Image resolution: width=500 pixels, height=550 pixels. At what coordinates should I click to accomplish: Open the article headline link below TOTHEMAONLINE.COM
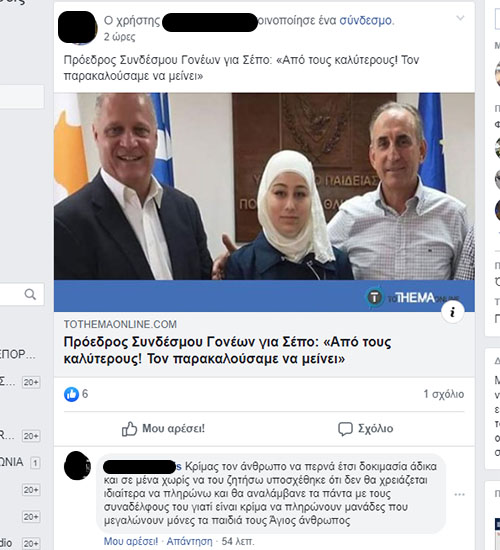(227, 350)
